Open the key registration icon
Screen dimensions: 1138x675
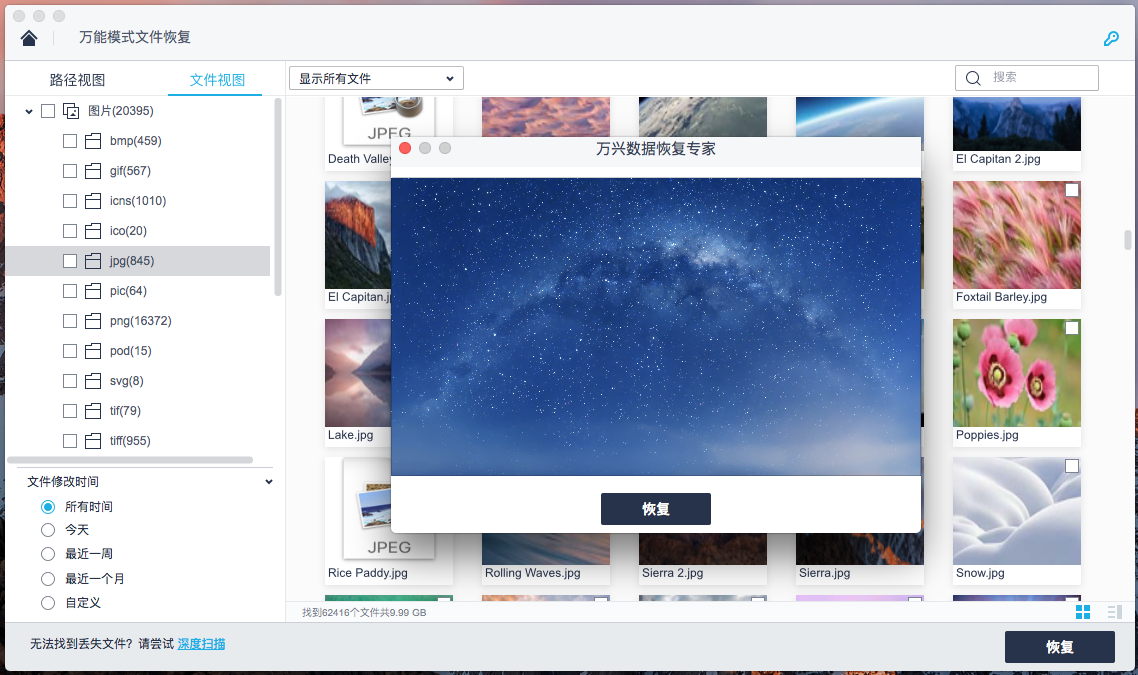coord(1111,38)
